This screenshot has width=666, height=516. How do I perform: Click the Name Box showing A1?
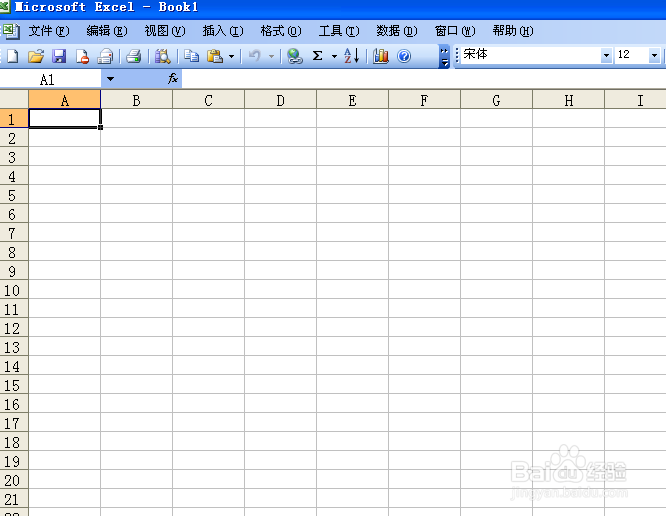point(50,79)
